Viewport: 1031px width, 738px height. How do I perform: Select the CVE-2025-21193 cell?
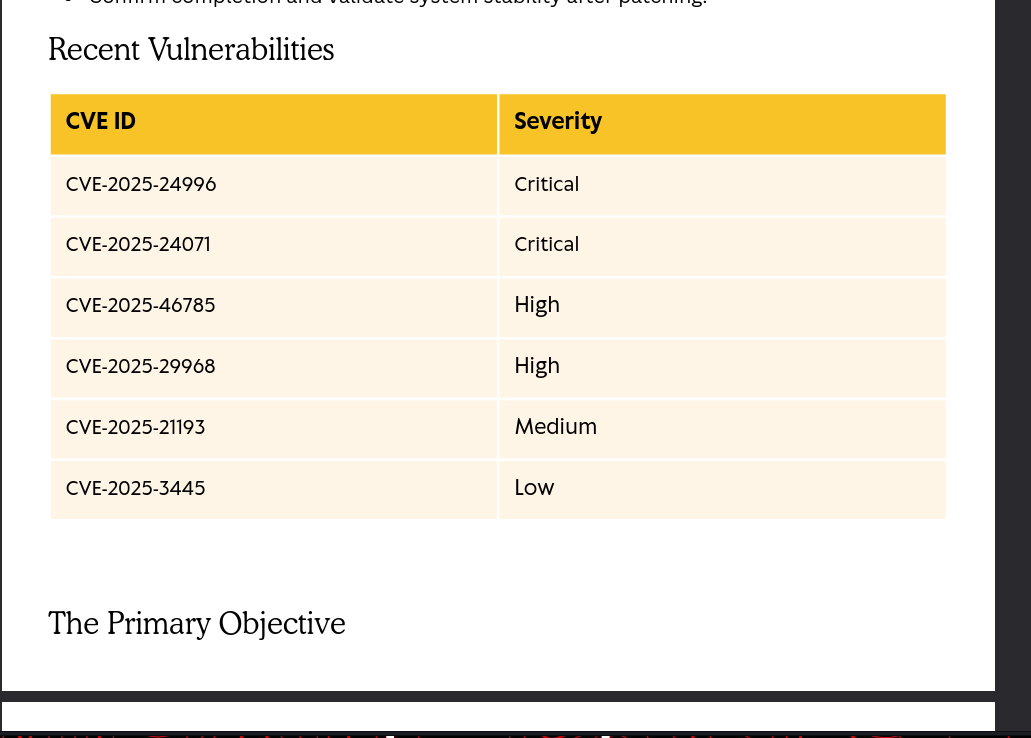(x=136, y=428)
